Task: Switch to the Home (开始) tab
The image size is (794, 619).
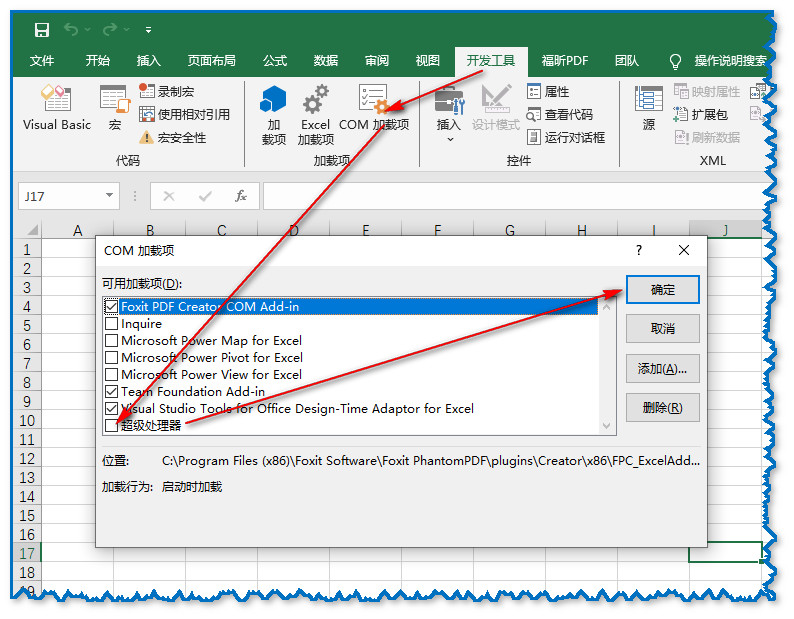Action: coord(97,61)
